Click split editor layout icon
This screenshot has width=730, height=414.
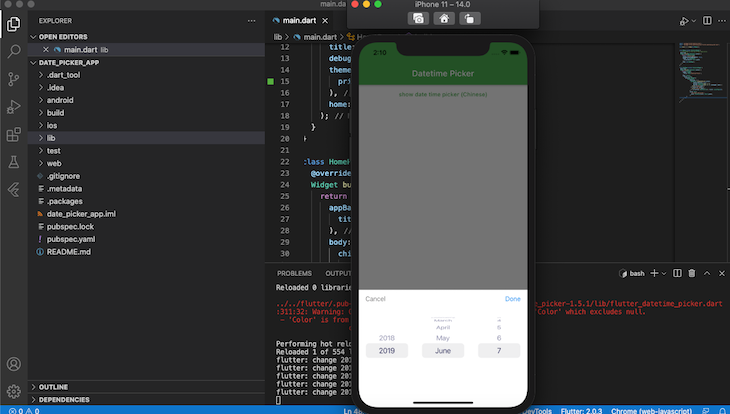pos(707,20)
